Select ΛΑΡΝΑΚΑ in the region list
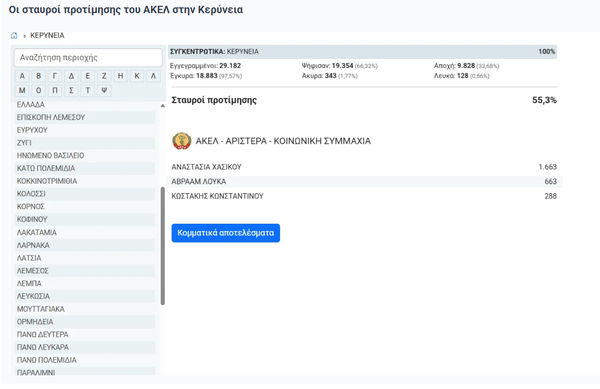Screen dimensions: 600x389 tap(85, 245)
